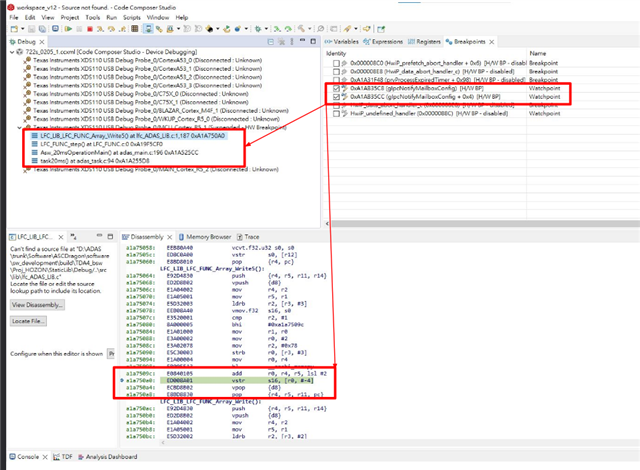Switch to the Registers tab
This screenshot has width=640, height=470.
coord(424,42)
